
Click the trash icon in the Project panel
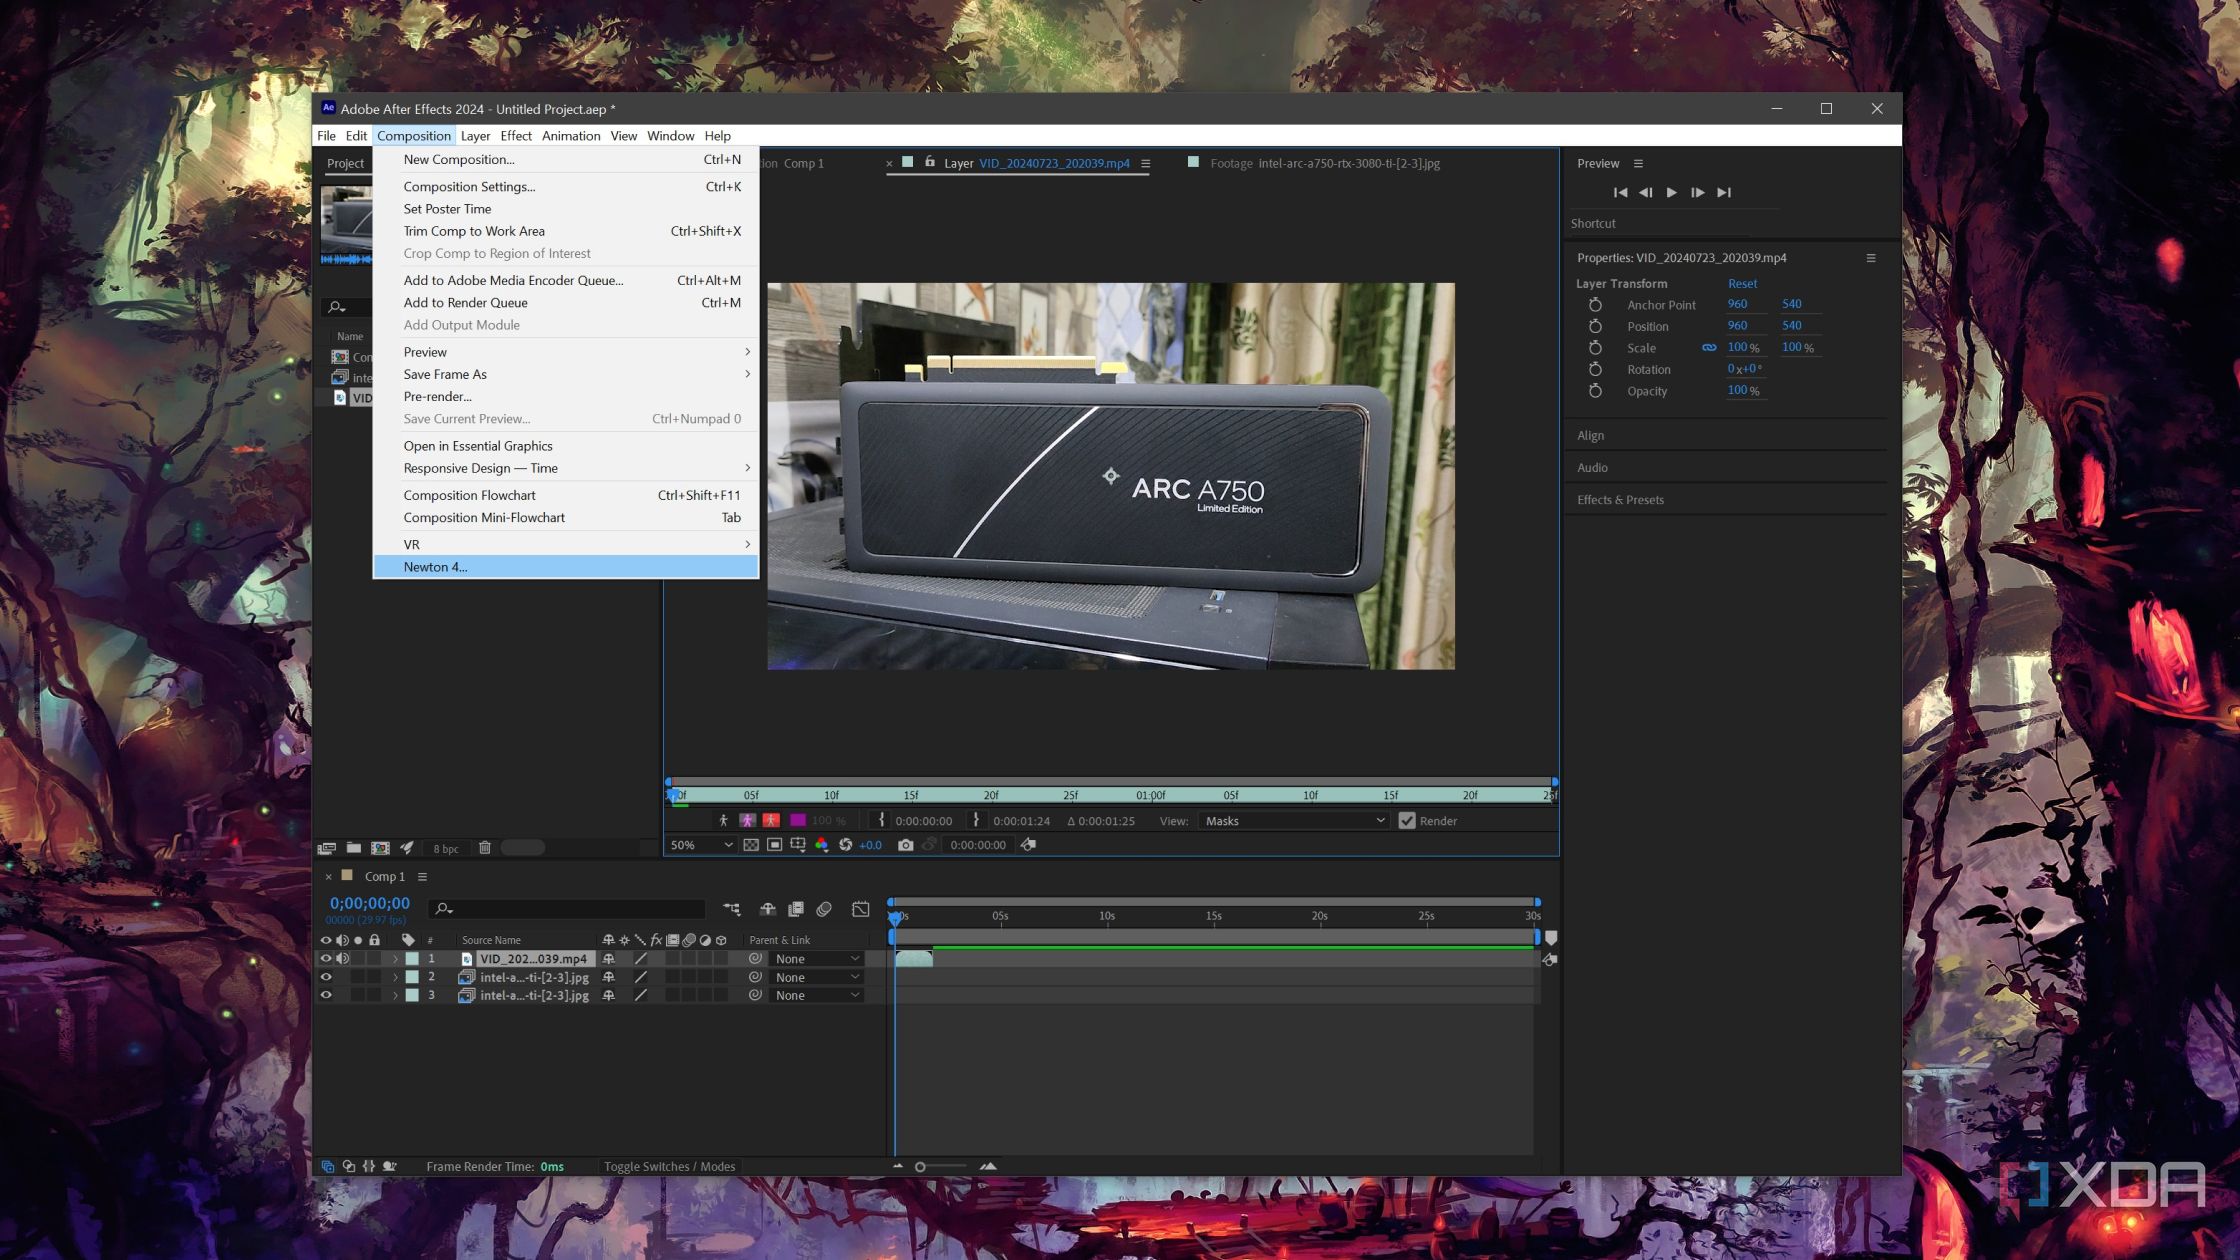pyautogui.click(x=485, y=847)
